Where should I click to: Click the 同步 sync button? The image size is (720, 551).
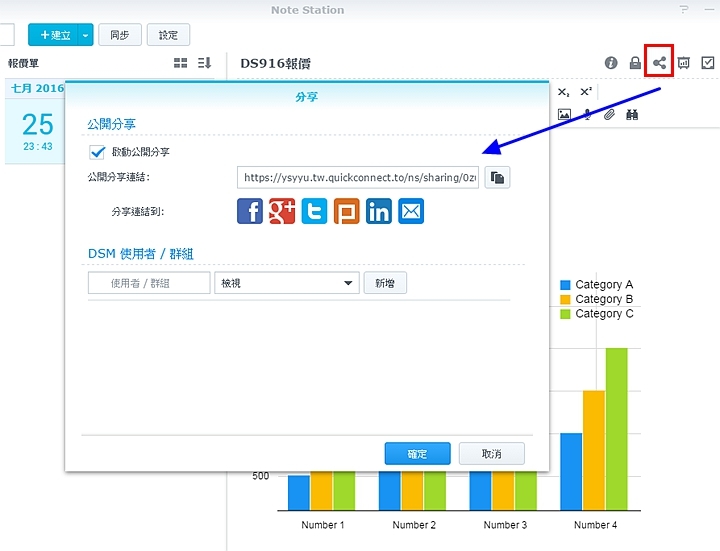click(x=119, y=35)
